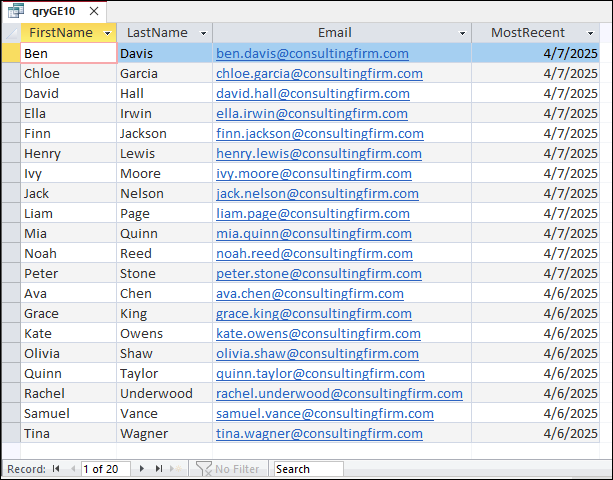Go to previous record arrow
The image size is (613, 480).
73,468
